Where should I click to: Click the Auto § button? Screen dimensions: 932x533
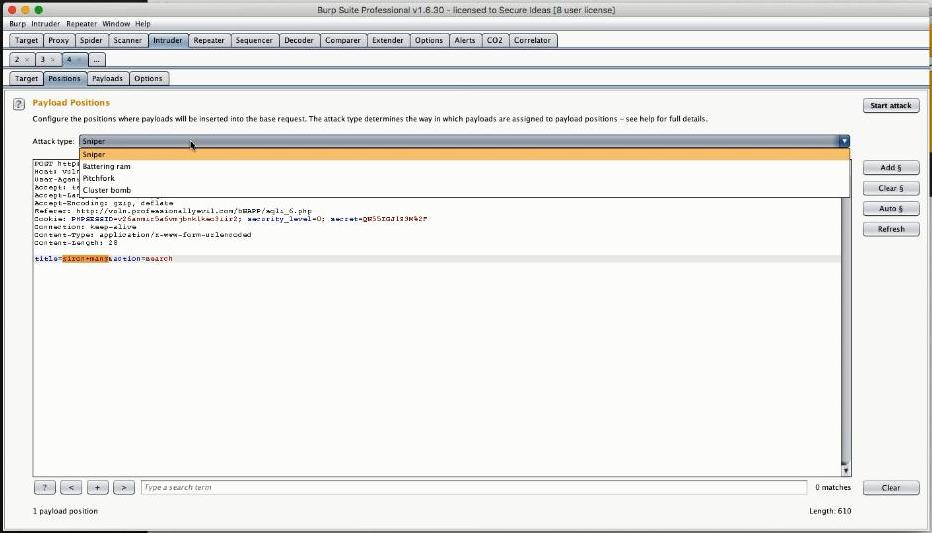point(890,209)
